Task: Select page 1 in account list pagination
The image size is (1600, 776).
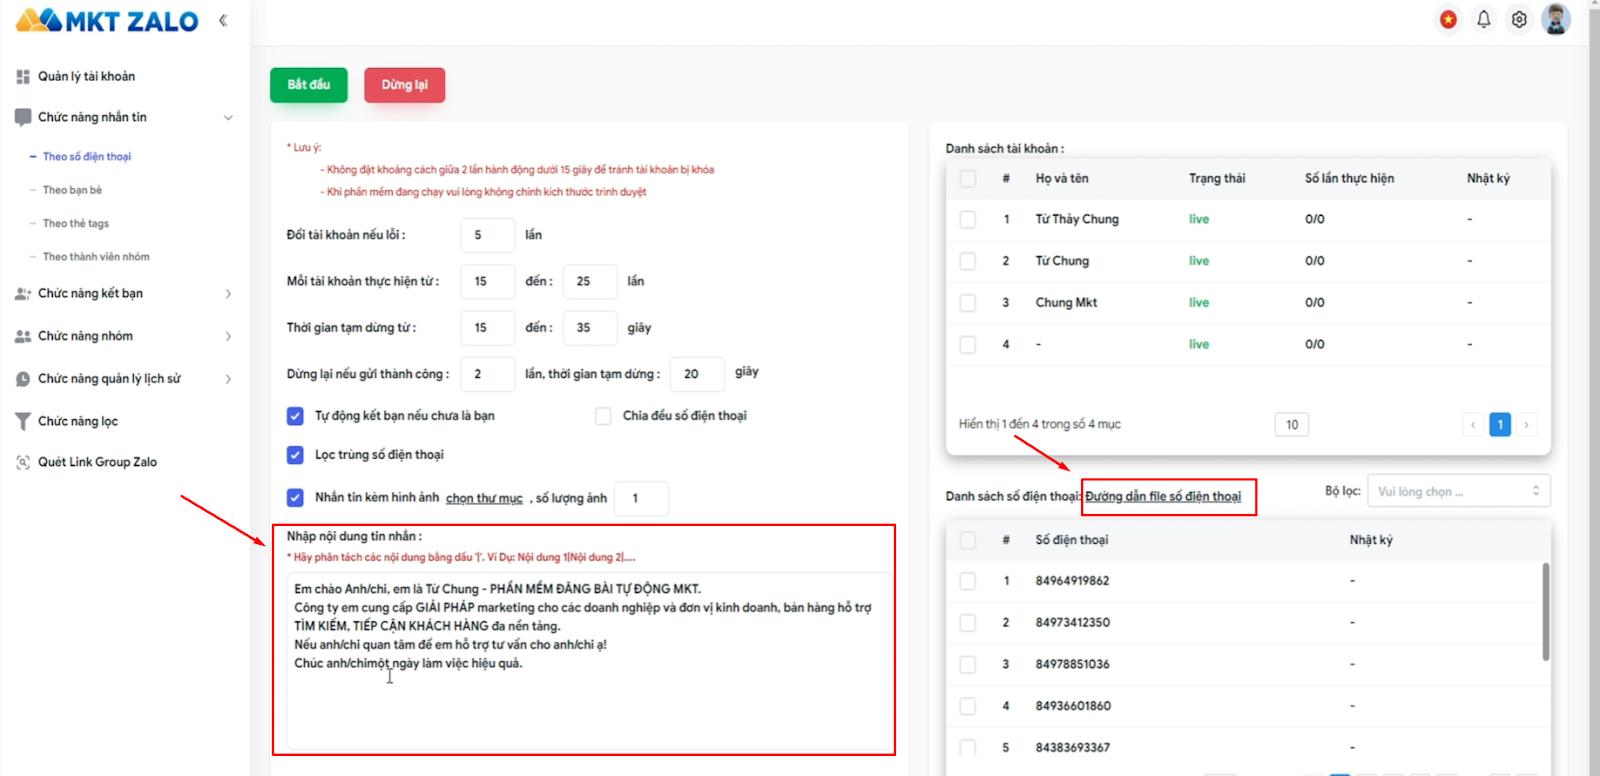Action: pyautogui.click(x=1500, y=425)
